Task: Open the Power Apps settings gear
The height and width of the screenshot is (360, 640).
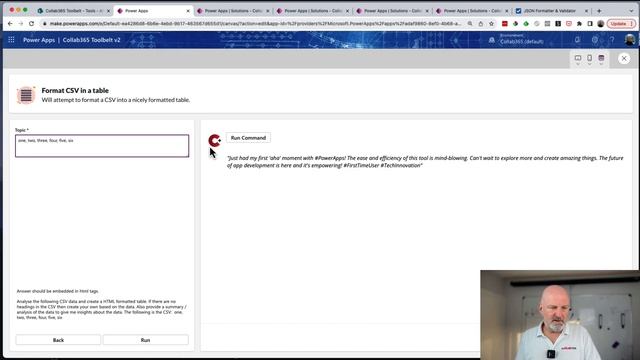Action: pos(595,40)
